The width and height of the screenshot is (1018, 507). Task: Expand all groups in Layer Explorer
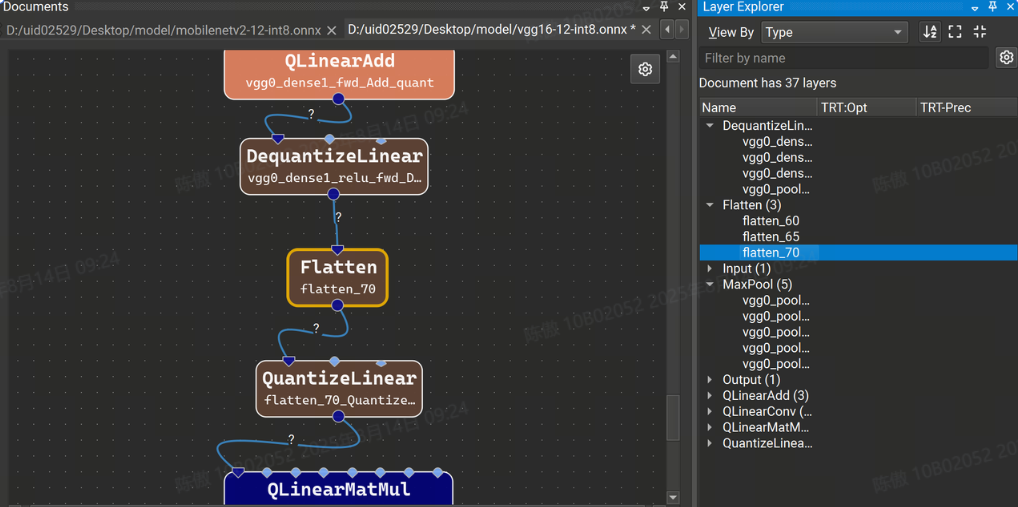(954, 32)
